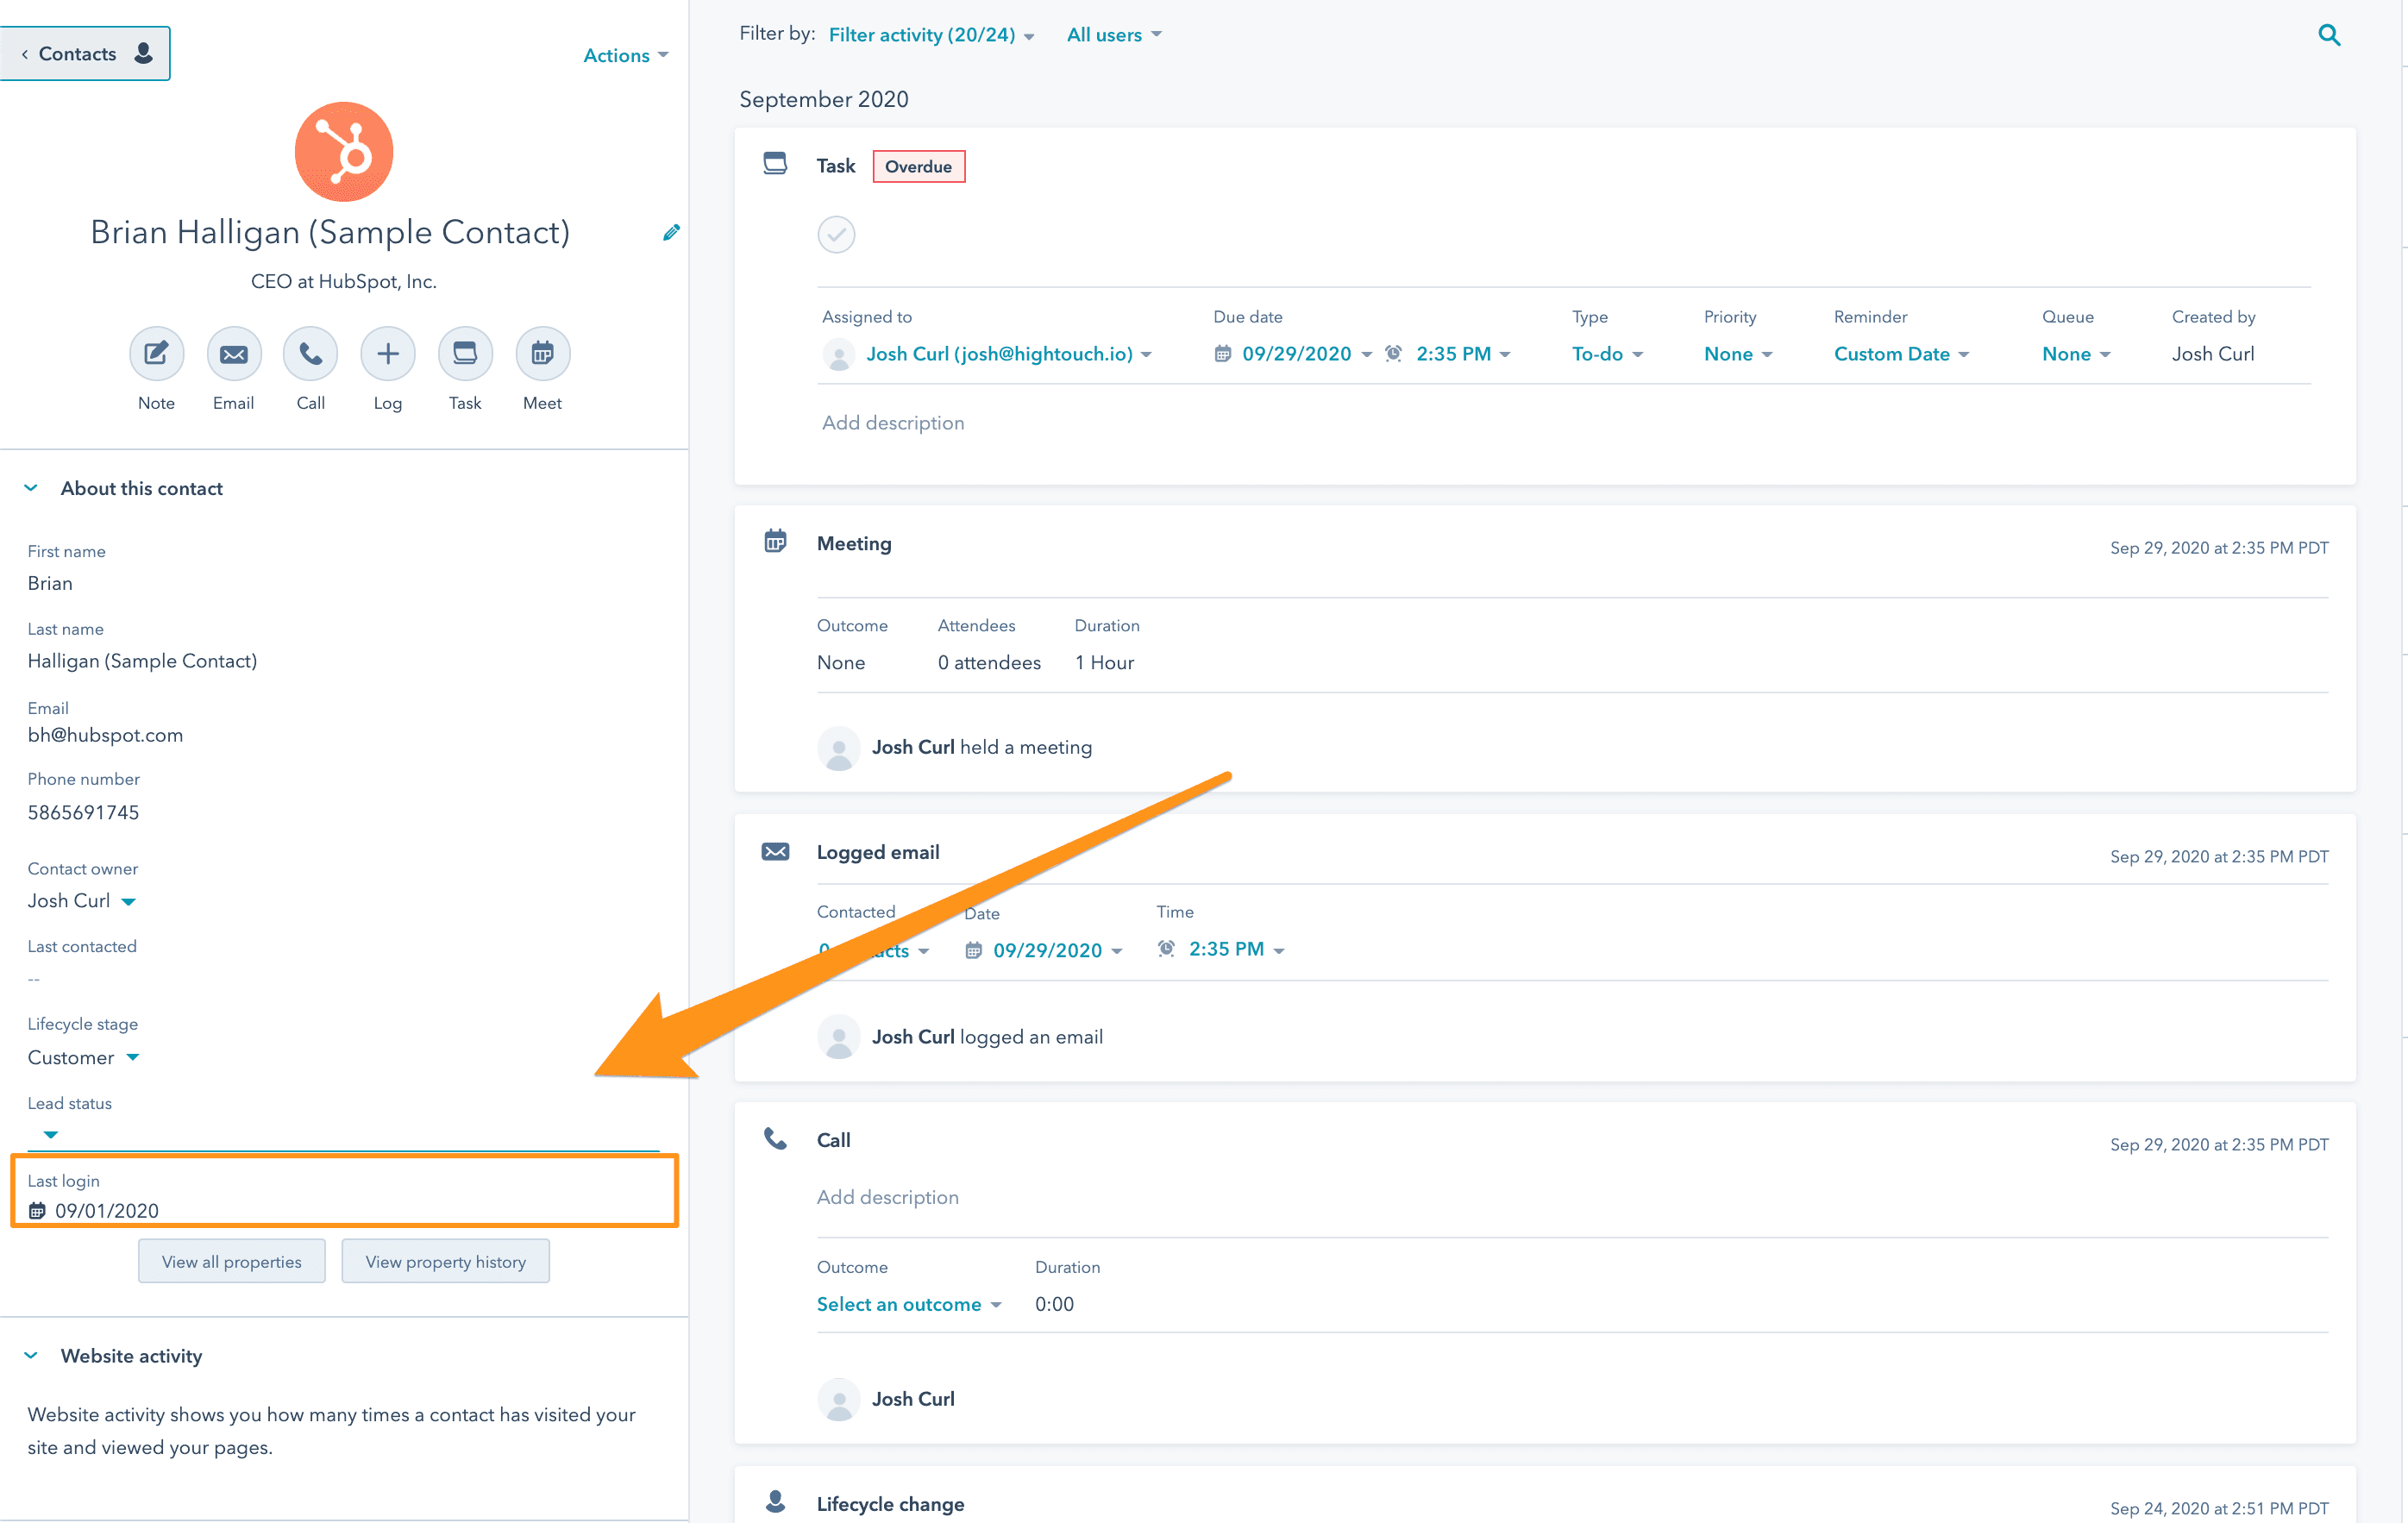2408x1523 pixels.
Task: Select the Note creation icon
Action: click(x=156, y=353)
